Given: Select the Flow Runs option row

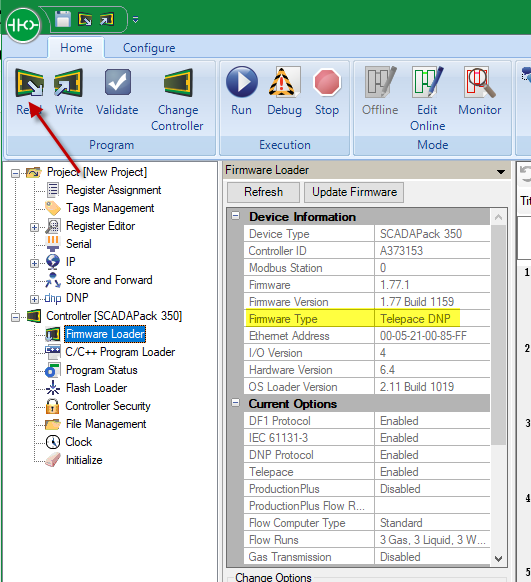Looking at the screenshot, I should tap(367, 540).
